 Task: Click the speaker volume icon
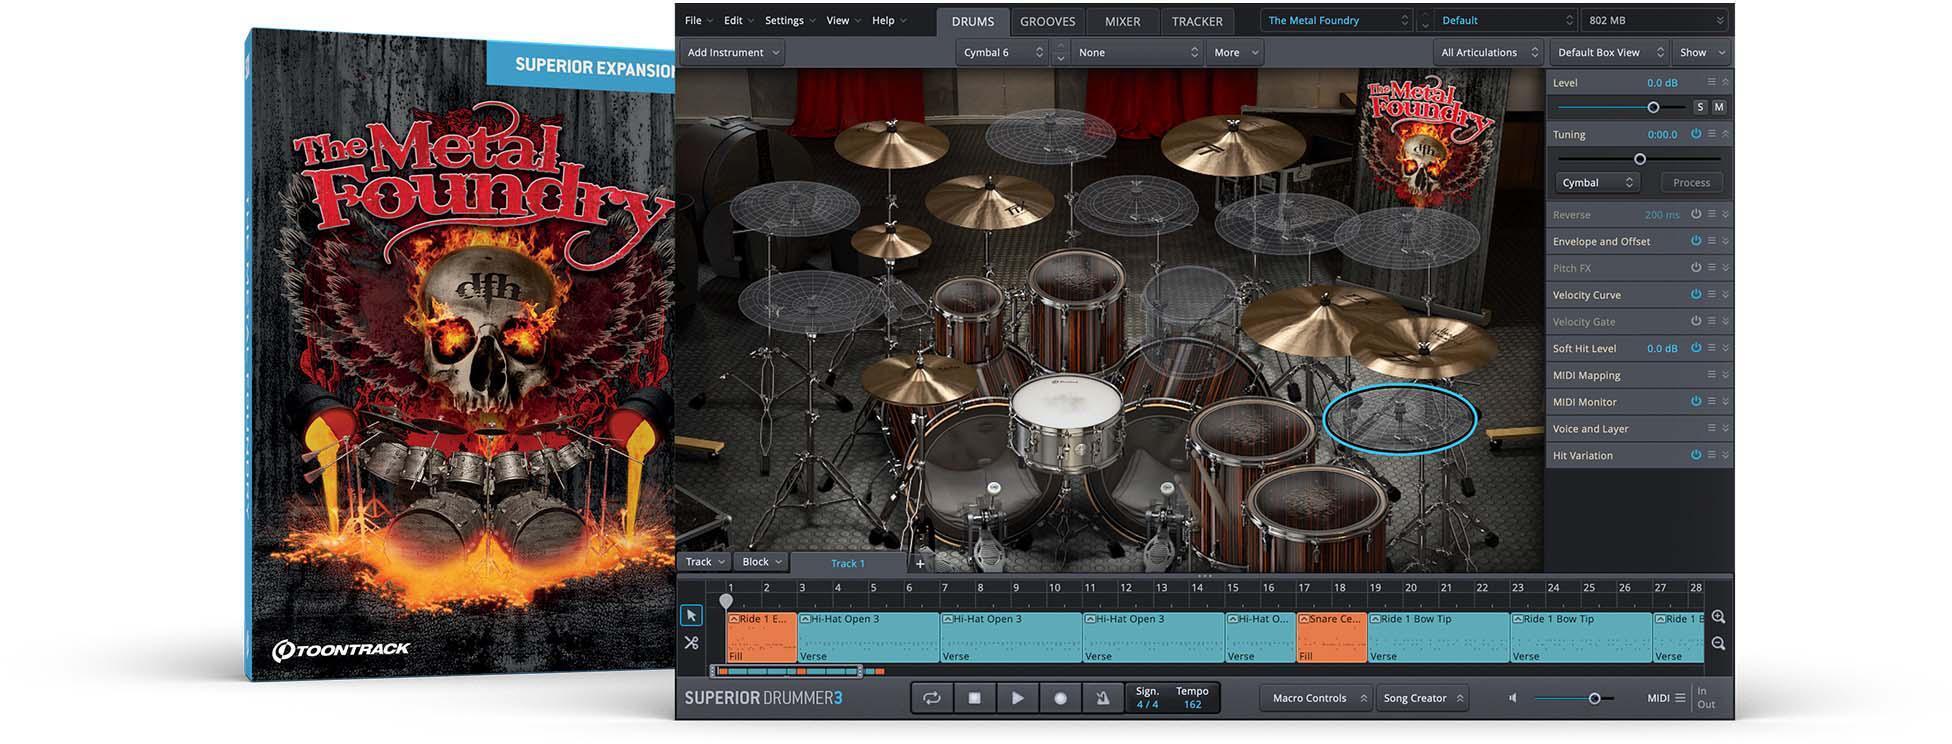pos(1513,698)
